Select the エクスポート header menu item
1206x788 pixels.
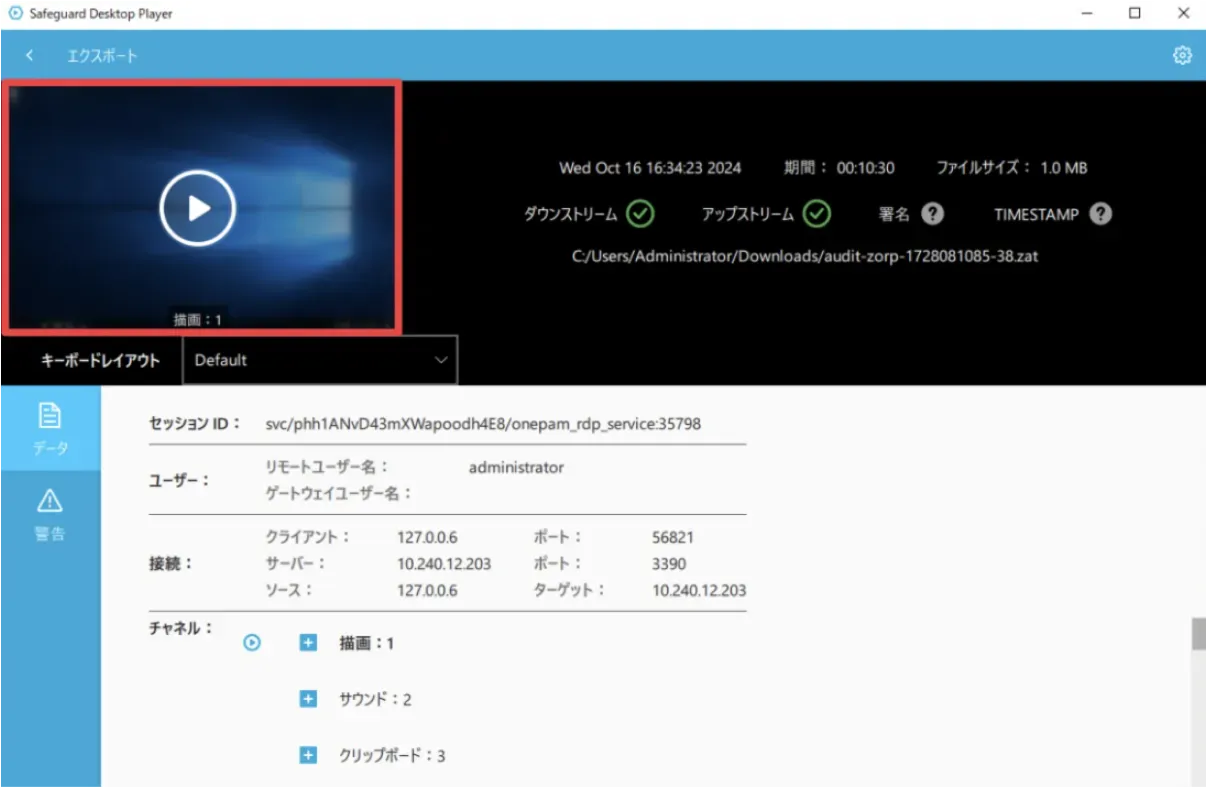tap(103, 55)
